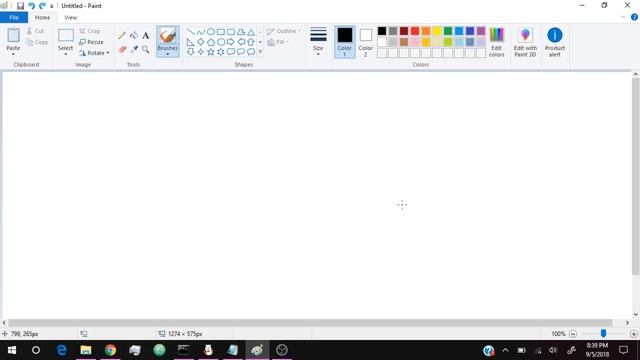640x360 pixels.
Task: Open Customize Quick Access Toolbar arrow
Action: (51, 6)
